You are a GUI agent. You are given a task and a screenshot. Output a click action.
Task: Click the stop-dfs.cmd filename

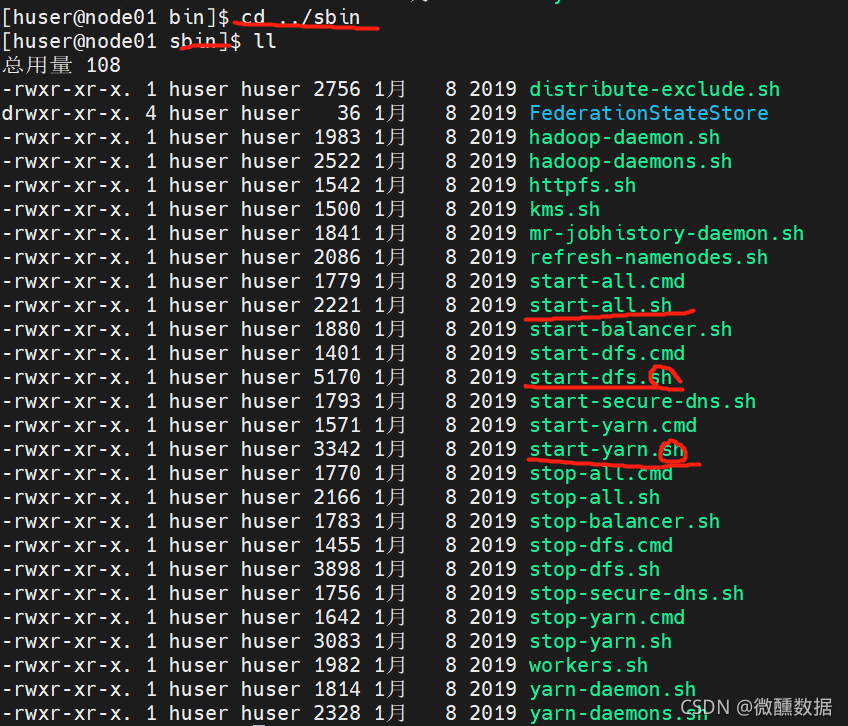(x=600, y=545)
